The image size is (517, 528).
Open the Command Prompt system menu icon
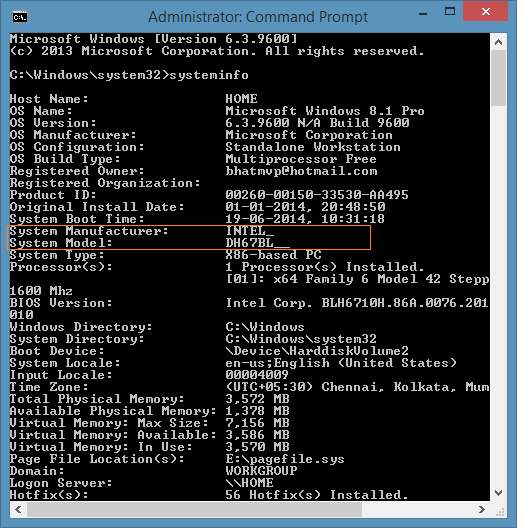click(x=20, y=17)
